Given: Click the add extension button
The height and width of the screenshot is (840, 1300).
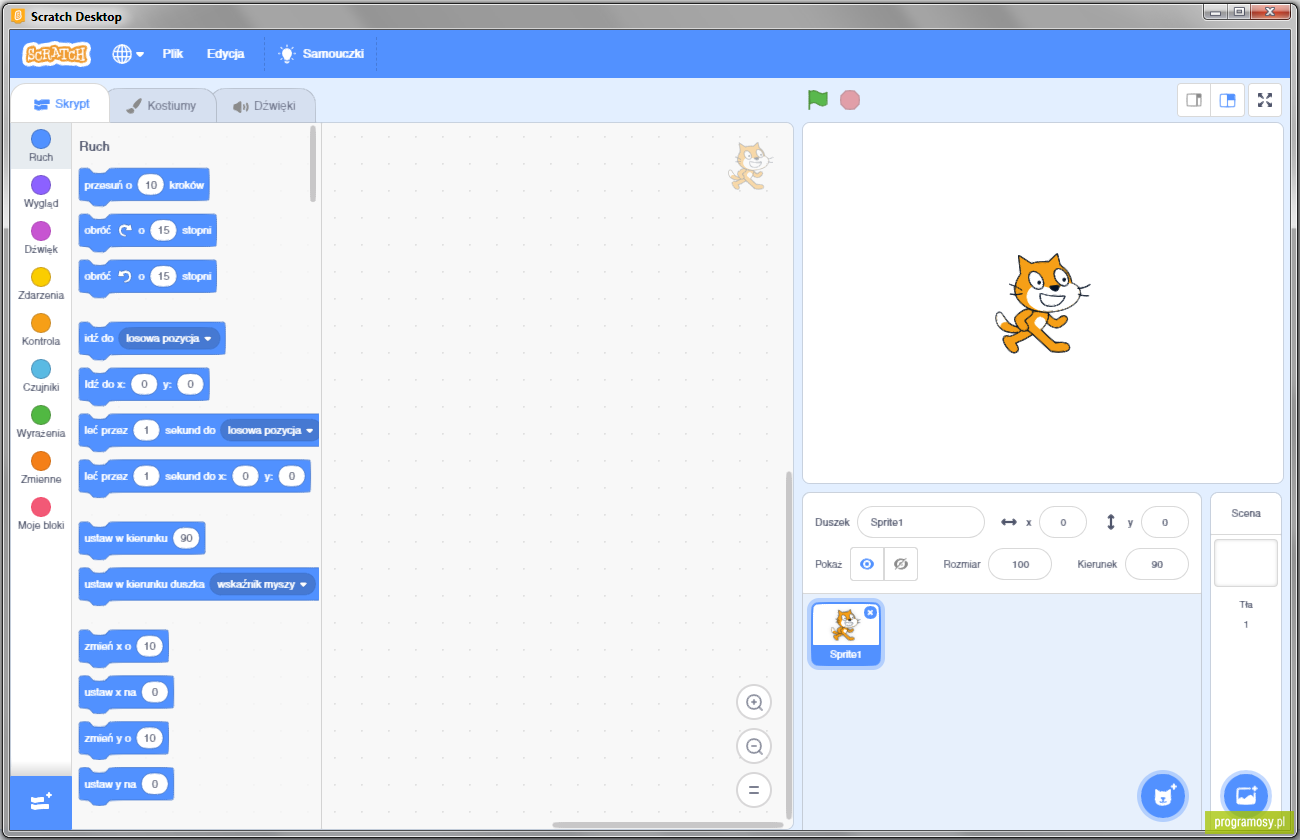Looking at the screenshot, I should 41,802.
